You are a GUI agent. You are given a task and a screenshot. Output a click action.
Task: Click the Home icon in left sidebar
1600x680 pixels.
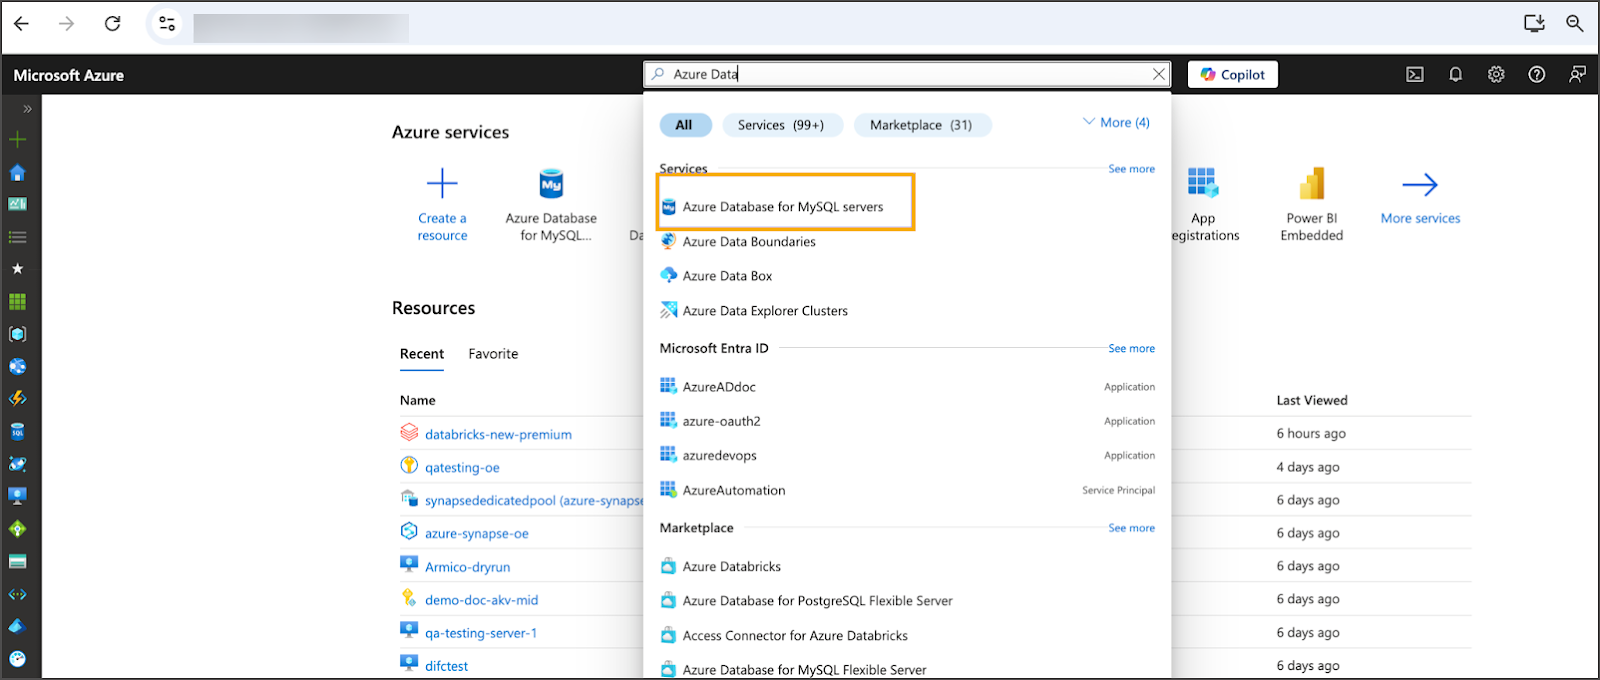[x=17, y=173]
